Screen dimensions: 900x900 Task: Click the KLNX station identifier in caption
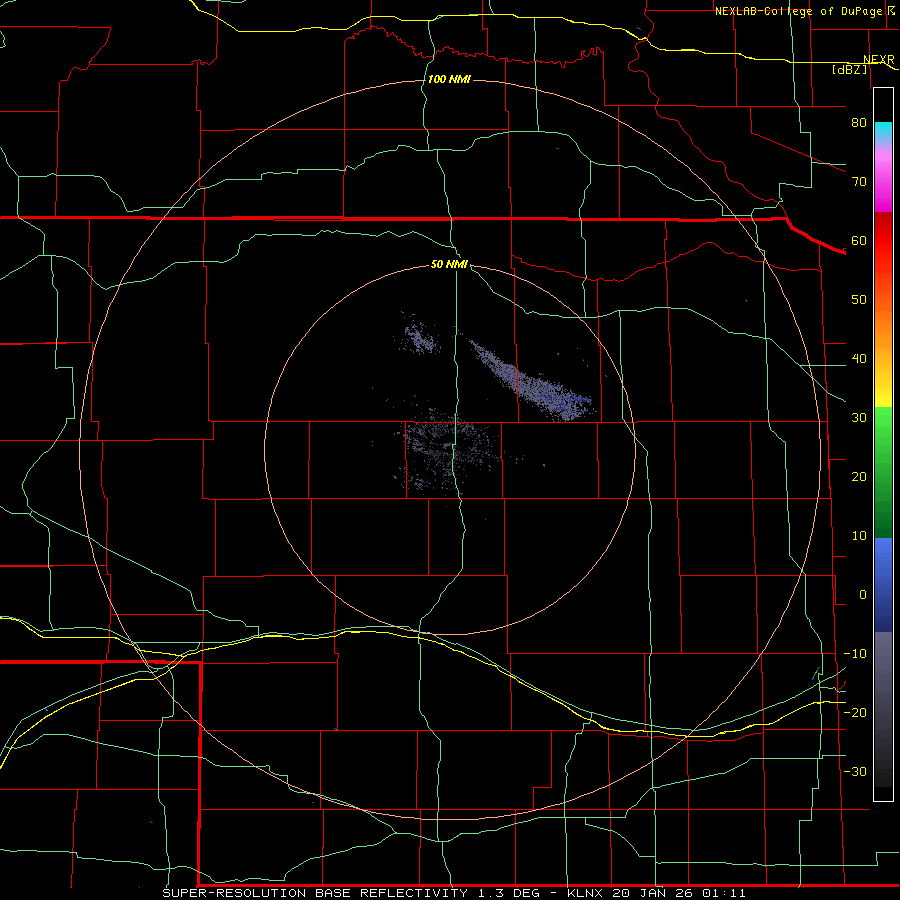point(585,893)
